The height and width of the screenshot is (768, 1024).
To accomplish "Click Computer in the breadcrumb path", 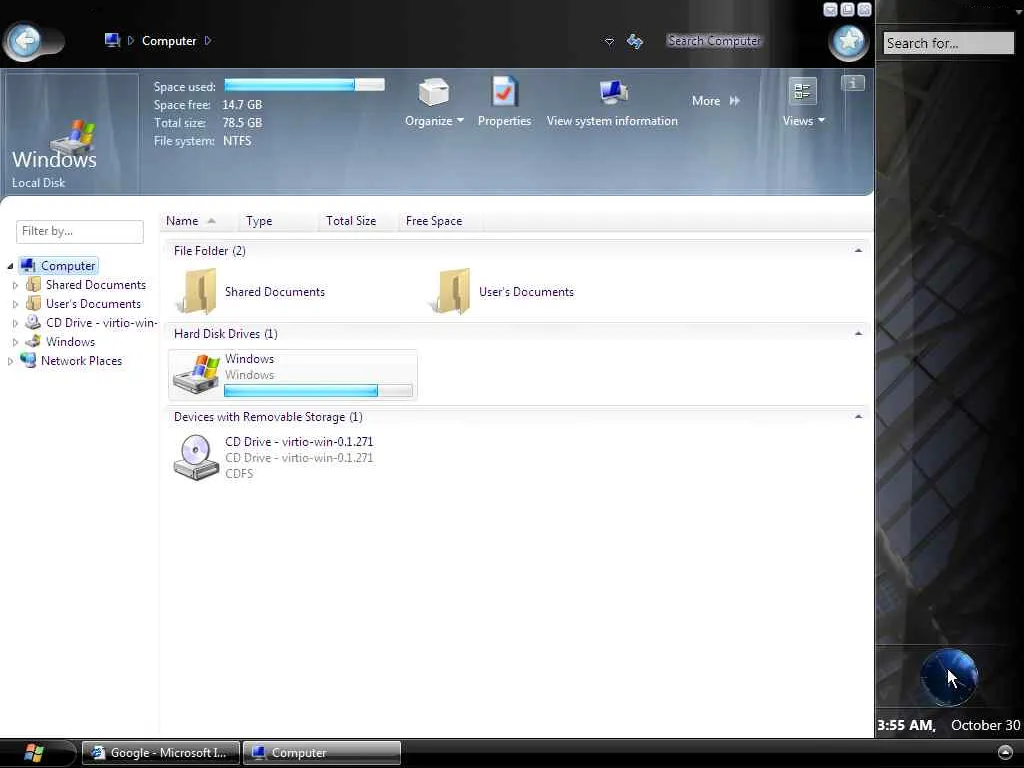I will (169, 40).
